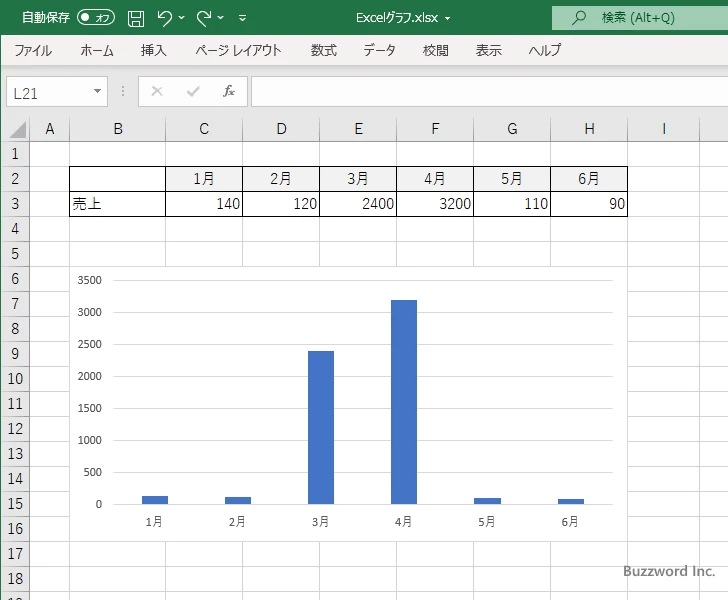The height and width of the screenshot is (600, 728).
Task: Click cell with value 2400
Action: (x=358, y=204)
